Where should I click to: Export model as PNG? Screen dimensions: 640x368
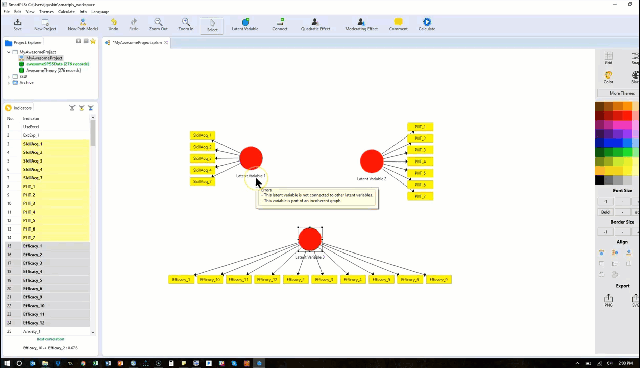[609, 300]
